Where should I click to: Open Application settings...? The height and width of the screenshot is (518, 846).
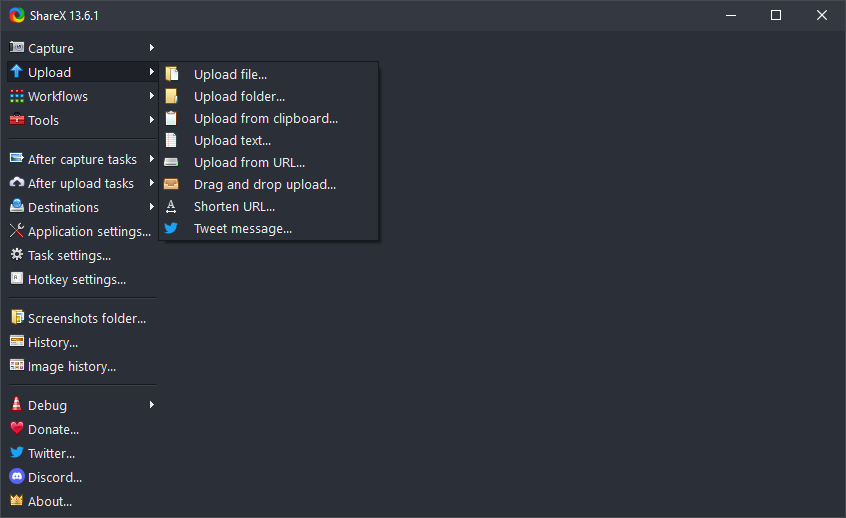[x=89, y=231]
